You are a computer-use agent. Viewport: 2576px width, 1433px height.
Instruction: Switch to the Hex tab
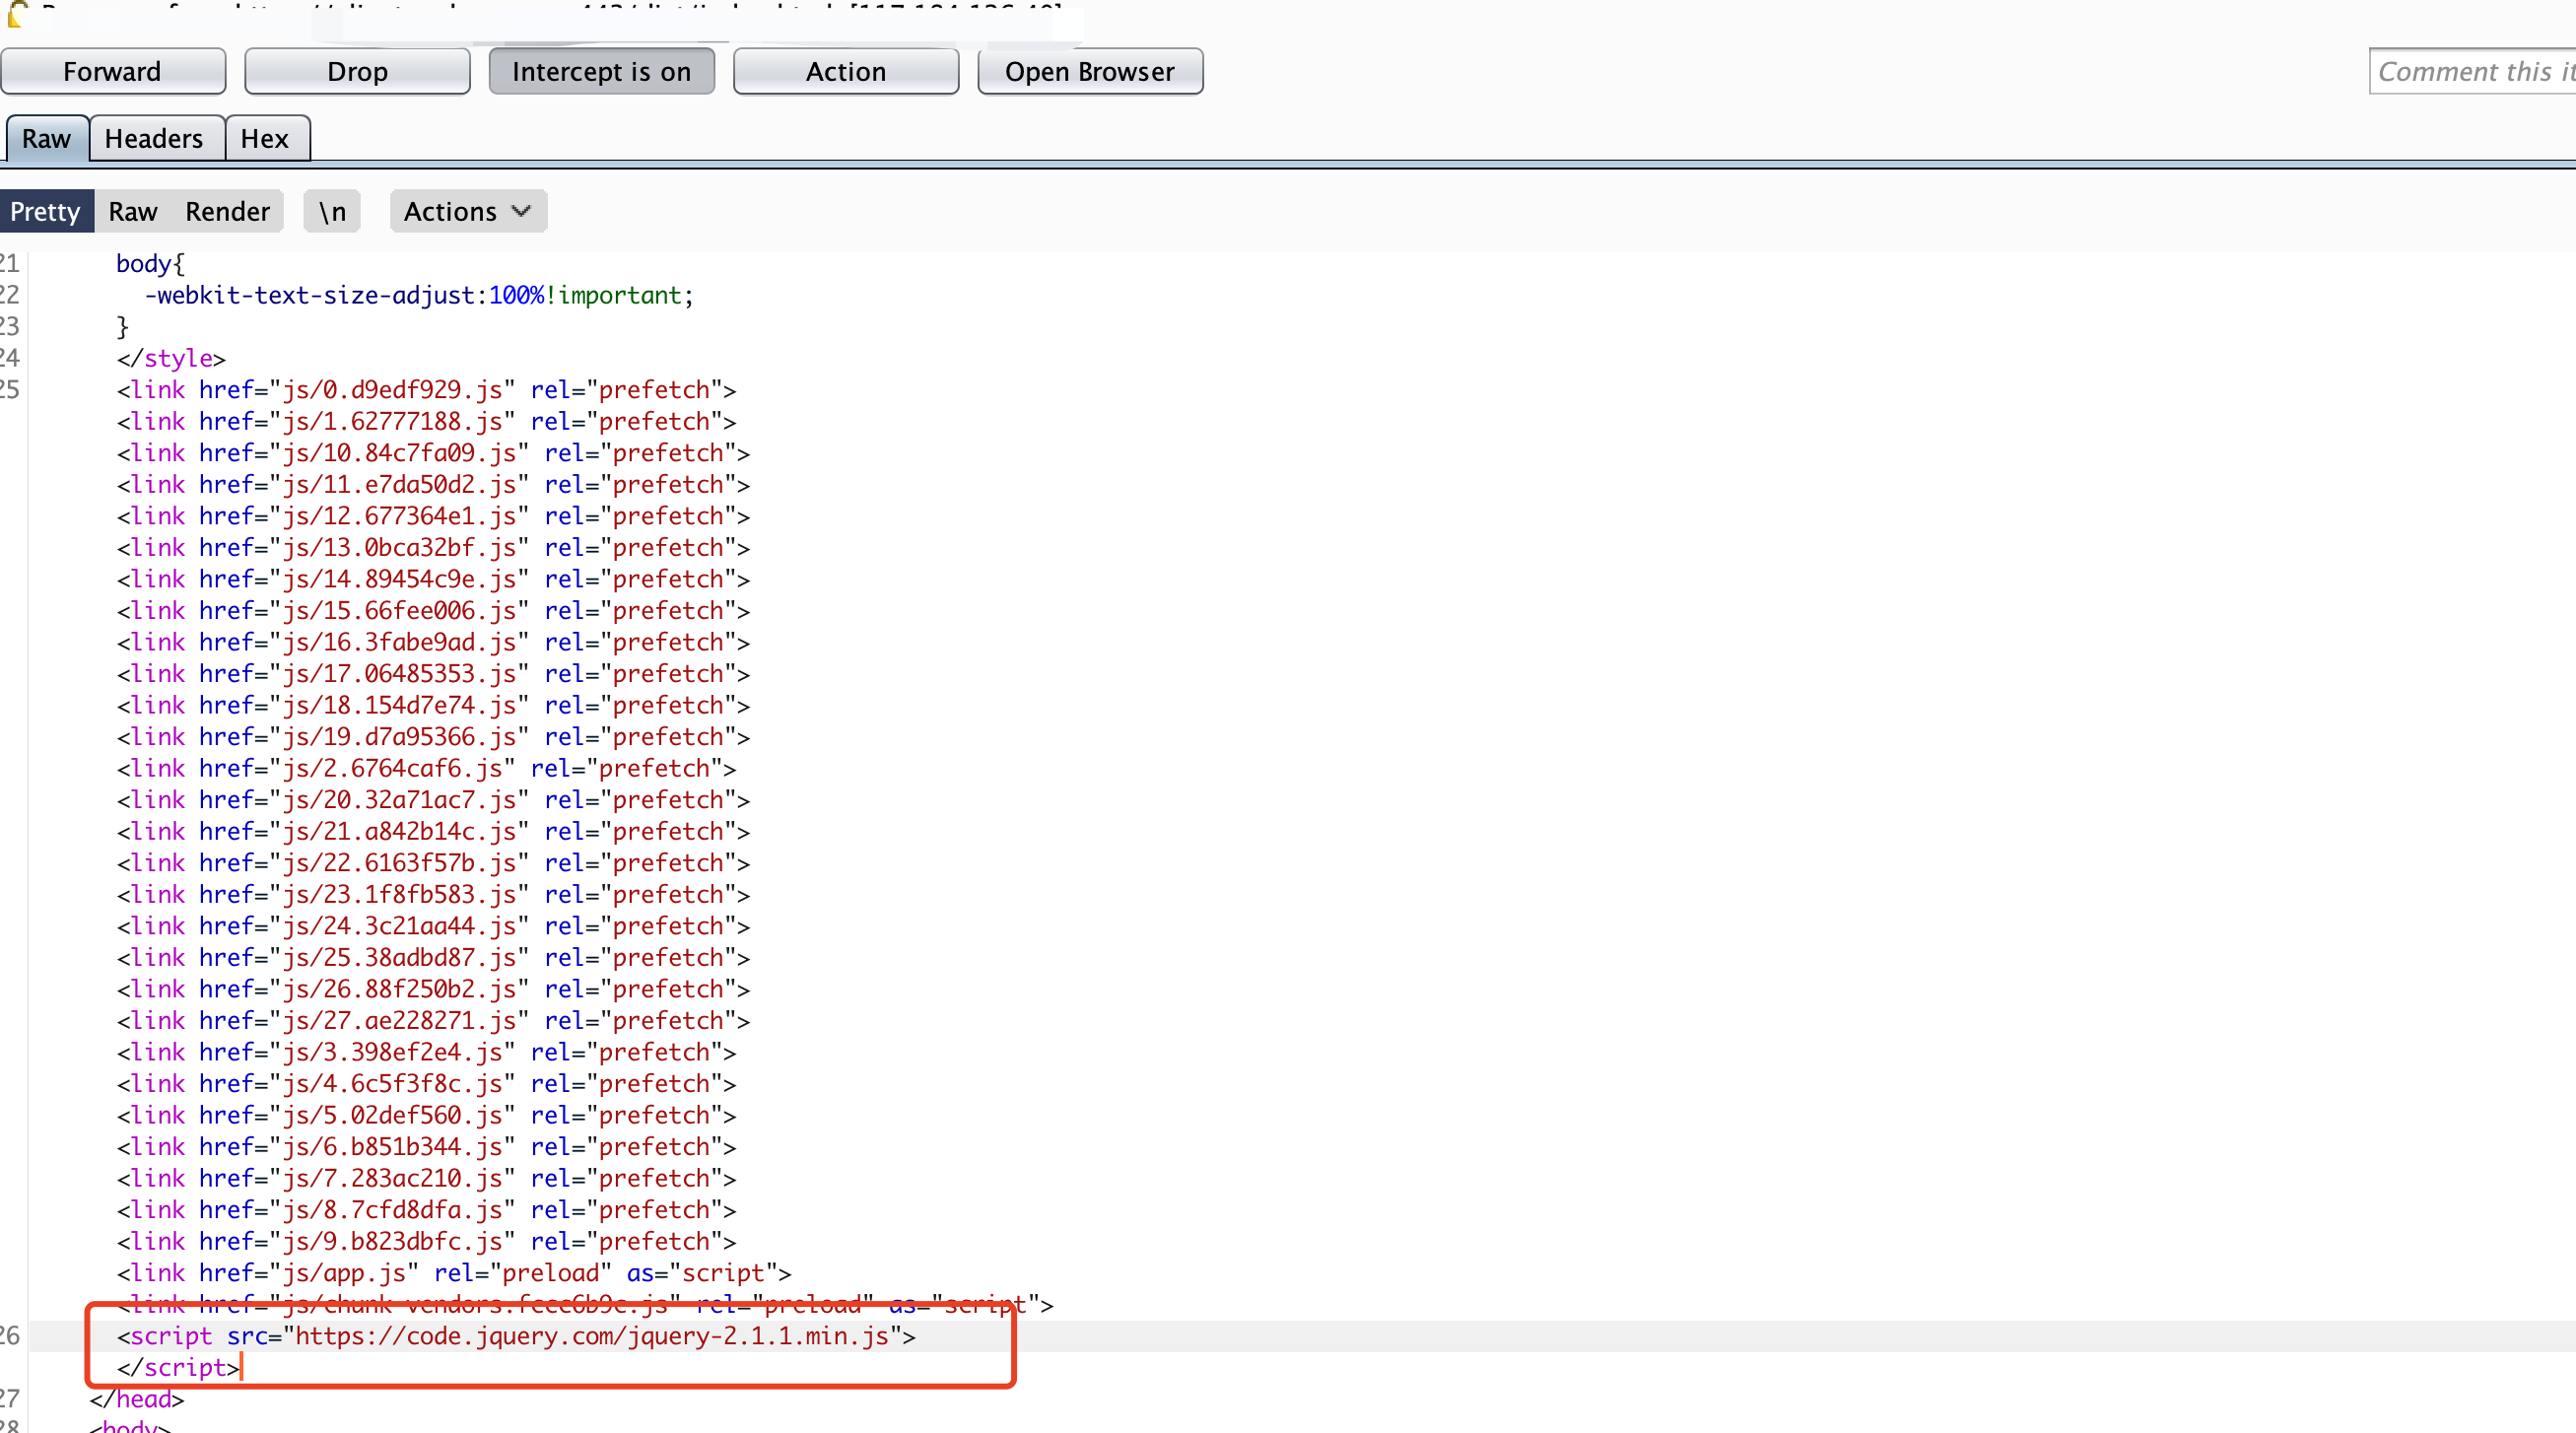pyautogui.click(x=265, y=139)
